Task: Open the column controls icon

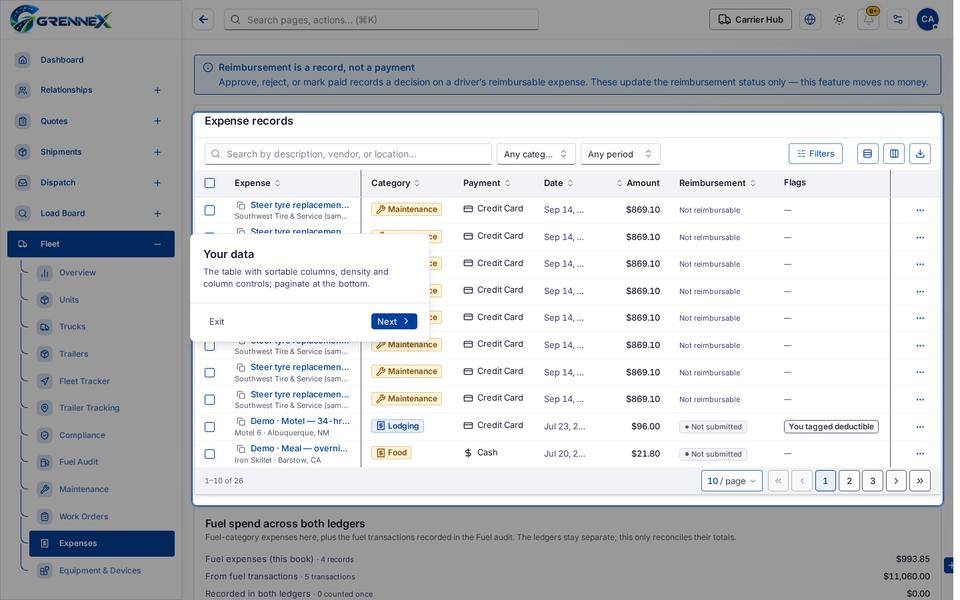Action: click(x=894, y=154)
